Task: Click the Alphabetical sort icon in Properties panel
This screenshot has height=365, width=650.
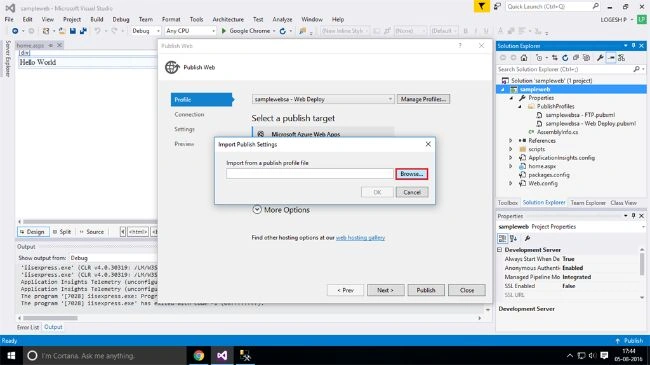Action: click(x=514, y=238)
